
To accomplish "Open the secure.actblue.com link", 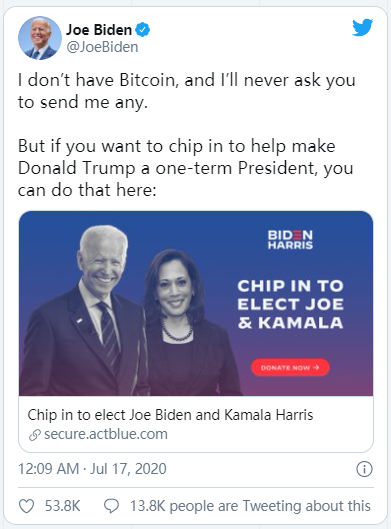I will [106, 434].
